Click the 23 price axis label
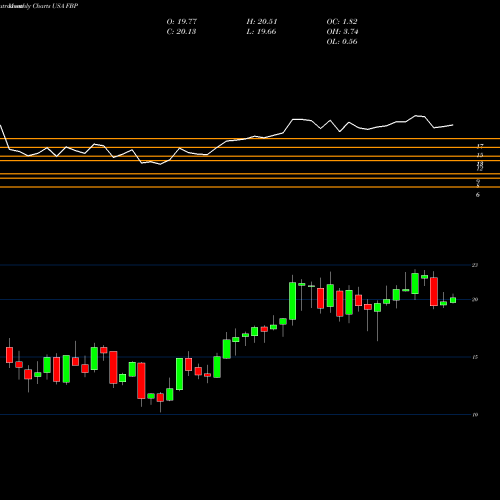 tap(475, 265)
